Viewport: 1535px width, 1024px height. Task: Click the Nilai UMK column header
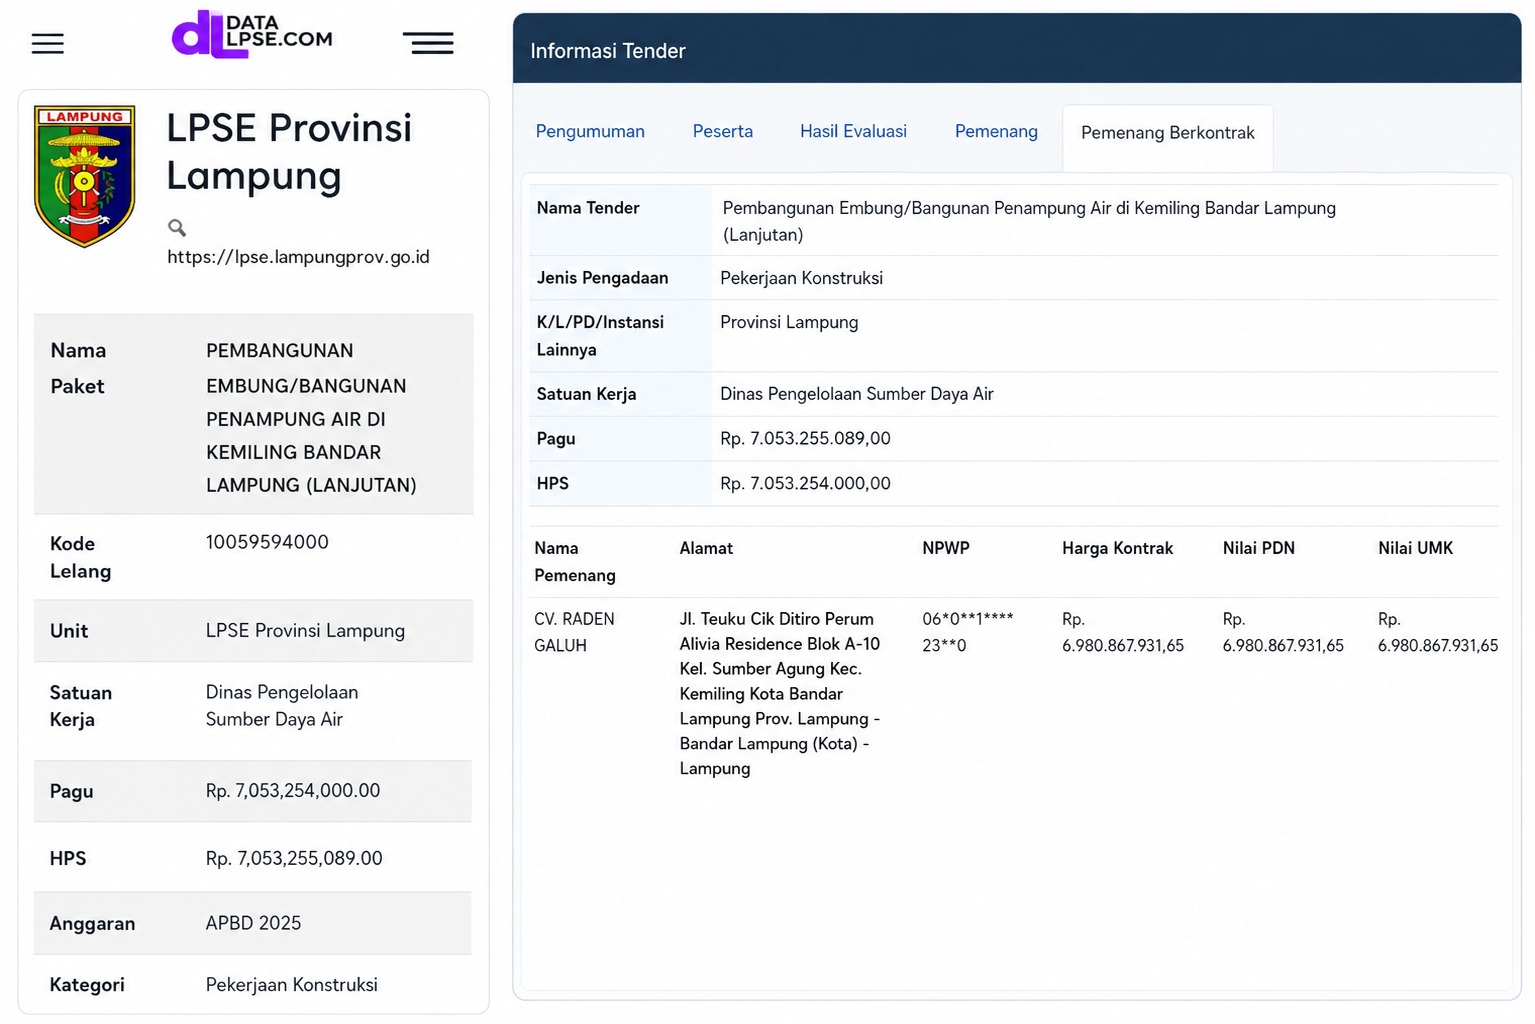pyautogui.click(x=1415, y=548)
